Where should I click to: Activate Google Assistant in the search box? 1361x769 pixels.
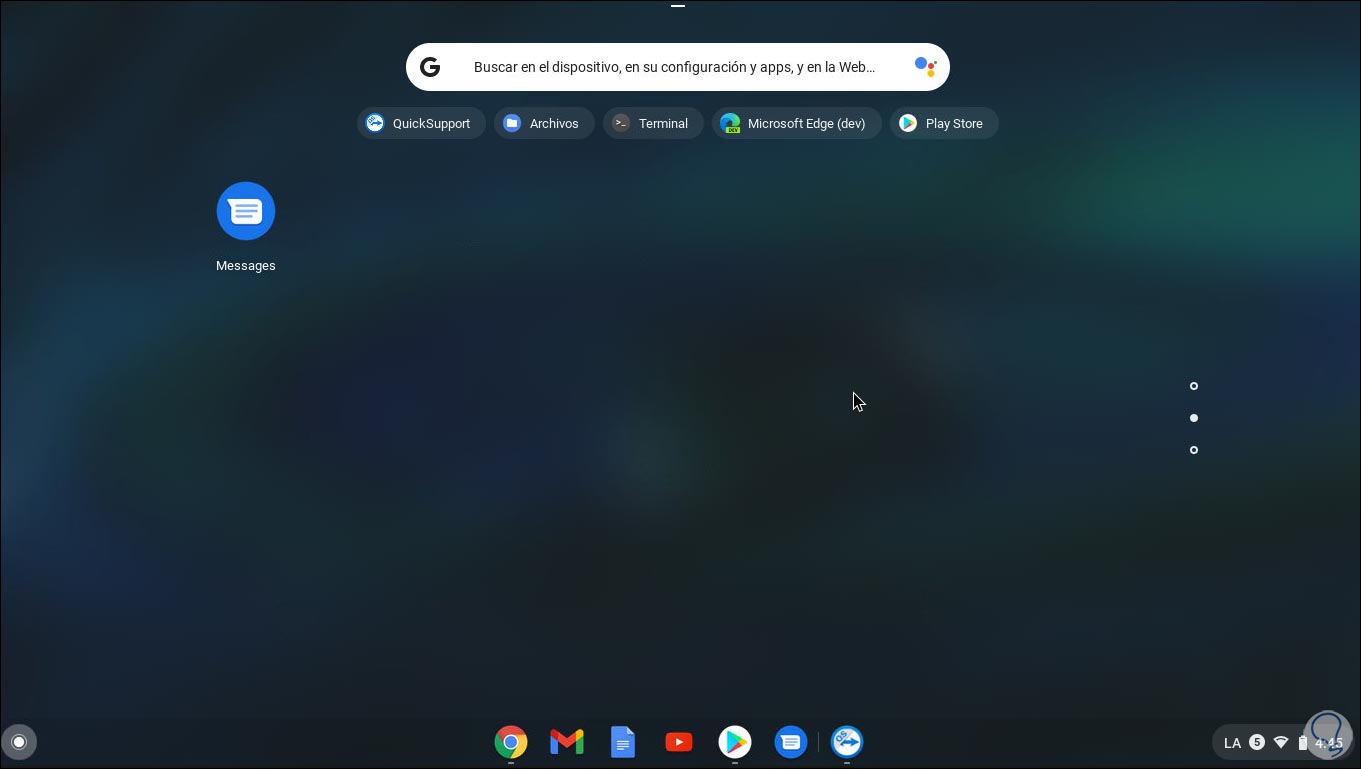tap(925, 67)
